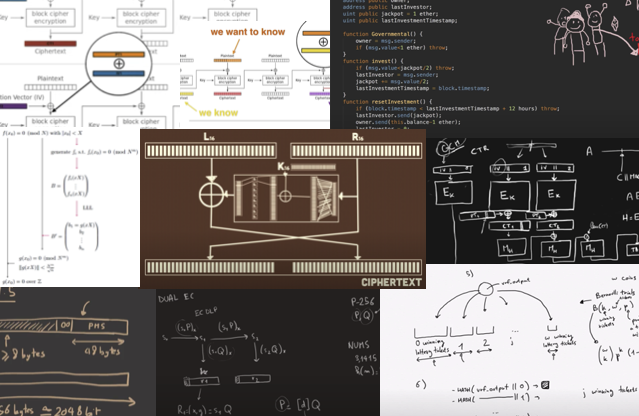639x416 pixels.
Task: Open the PHS bytes chalkboard image
Action: click(x=75, y=350)
